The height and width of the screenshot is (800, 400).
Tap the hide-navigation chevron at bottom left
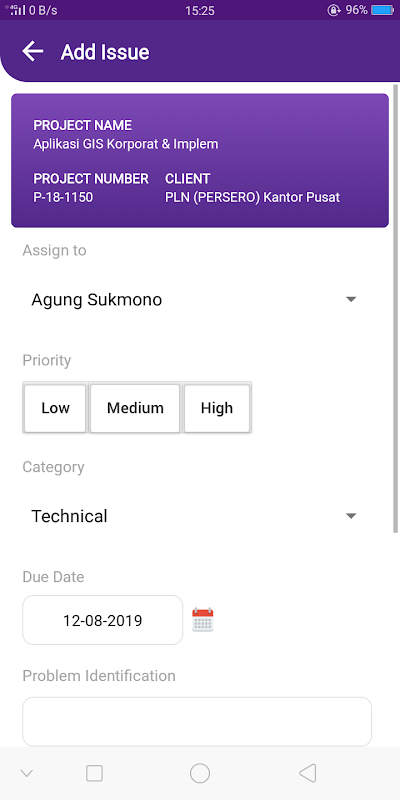27,773
